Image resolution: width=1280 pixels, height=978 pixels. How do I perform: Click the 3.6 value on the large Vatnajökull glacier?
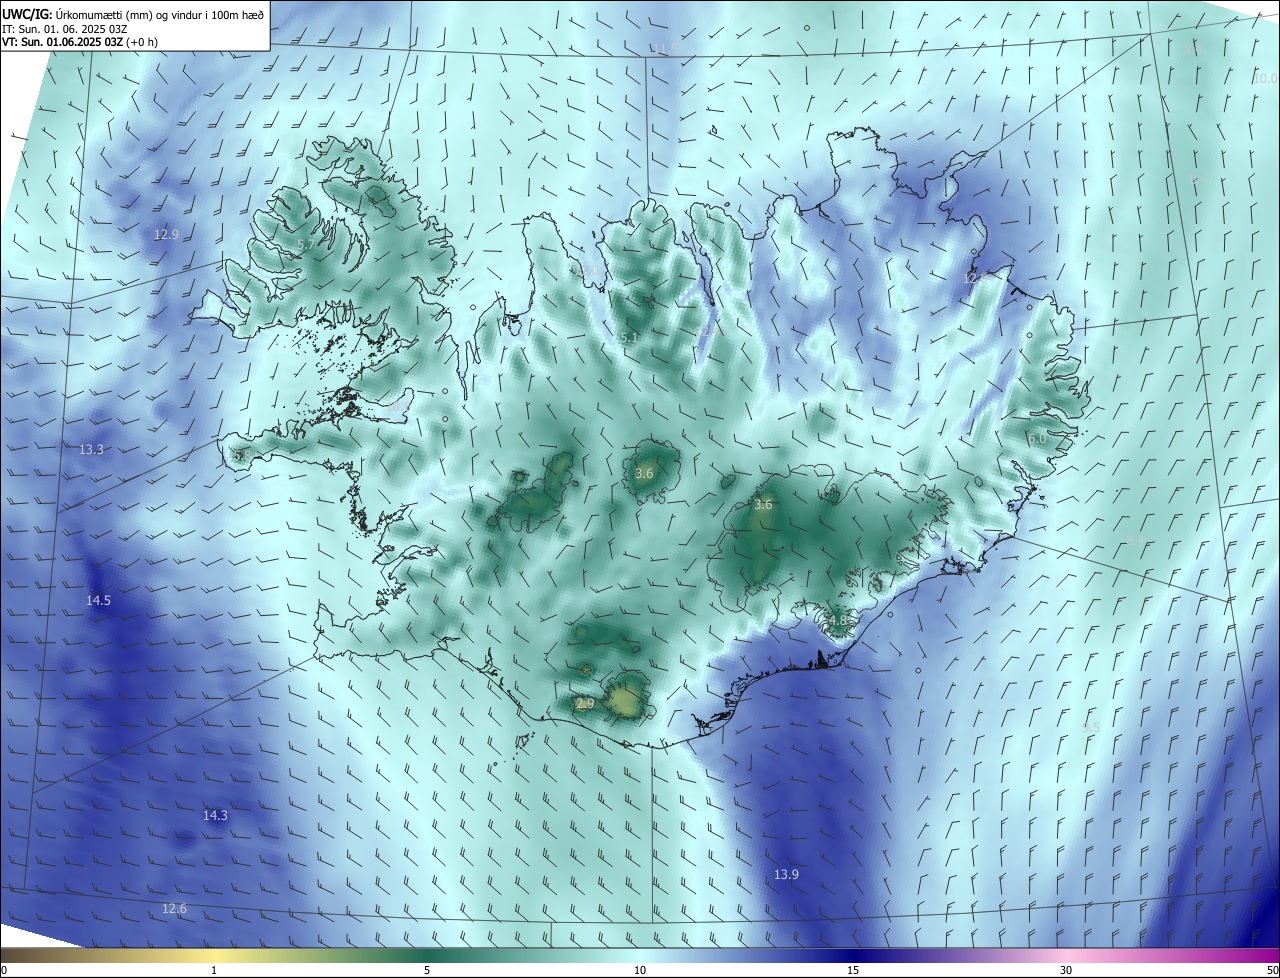pyautogui.click(x=763, y=505)
